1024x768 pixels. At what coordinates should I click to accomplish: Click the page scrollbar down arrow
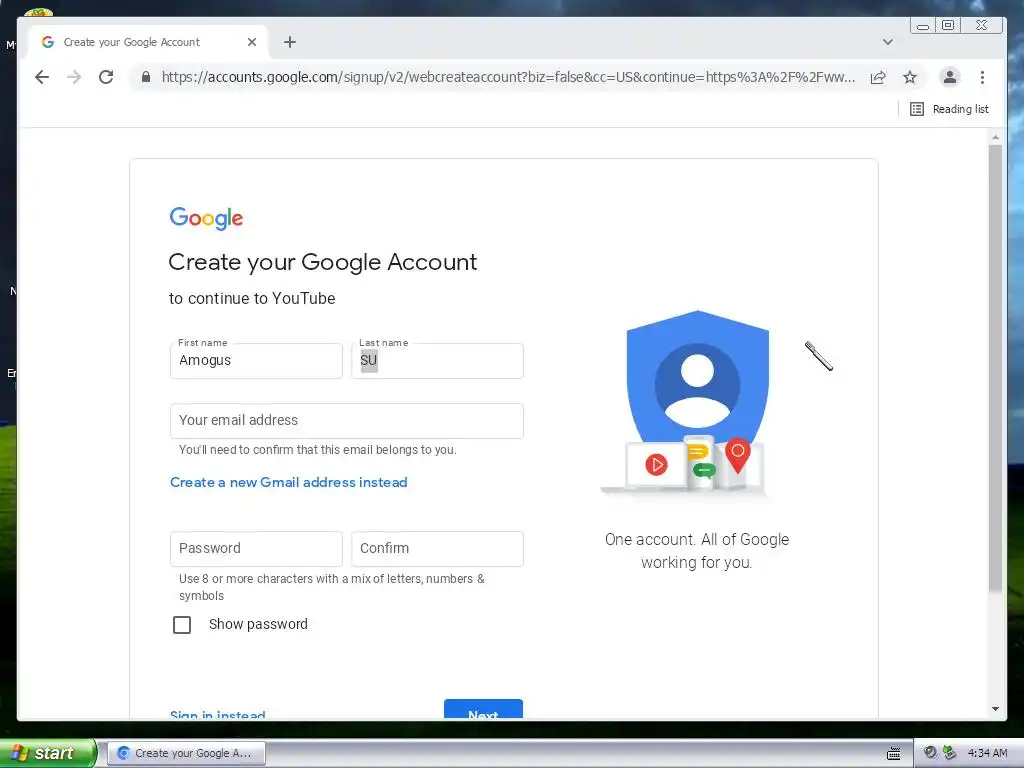coord(995,709)
